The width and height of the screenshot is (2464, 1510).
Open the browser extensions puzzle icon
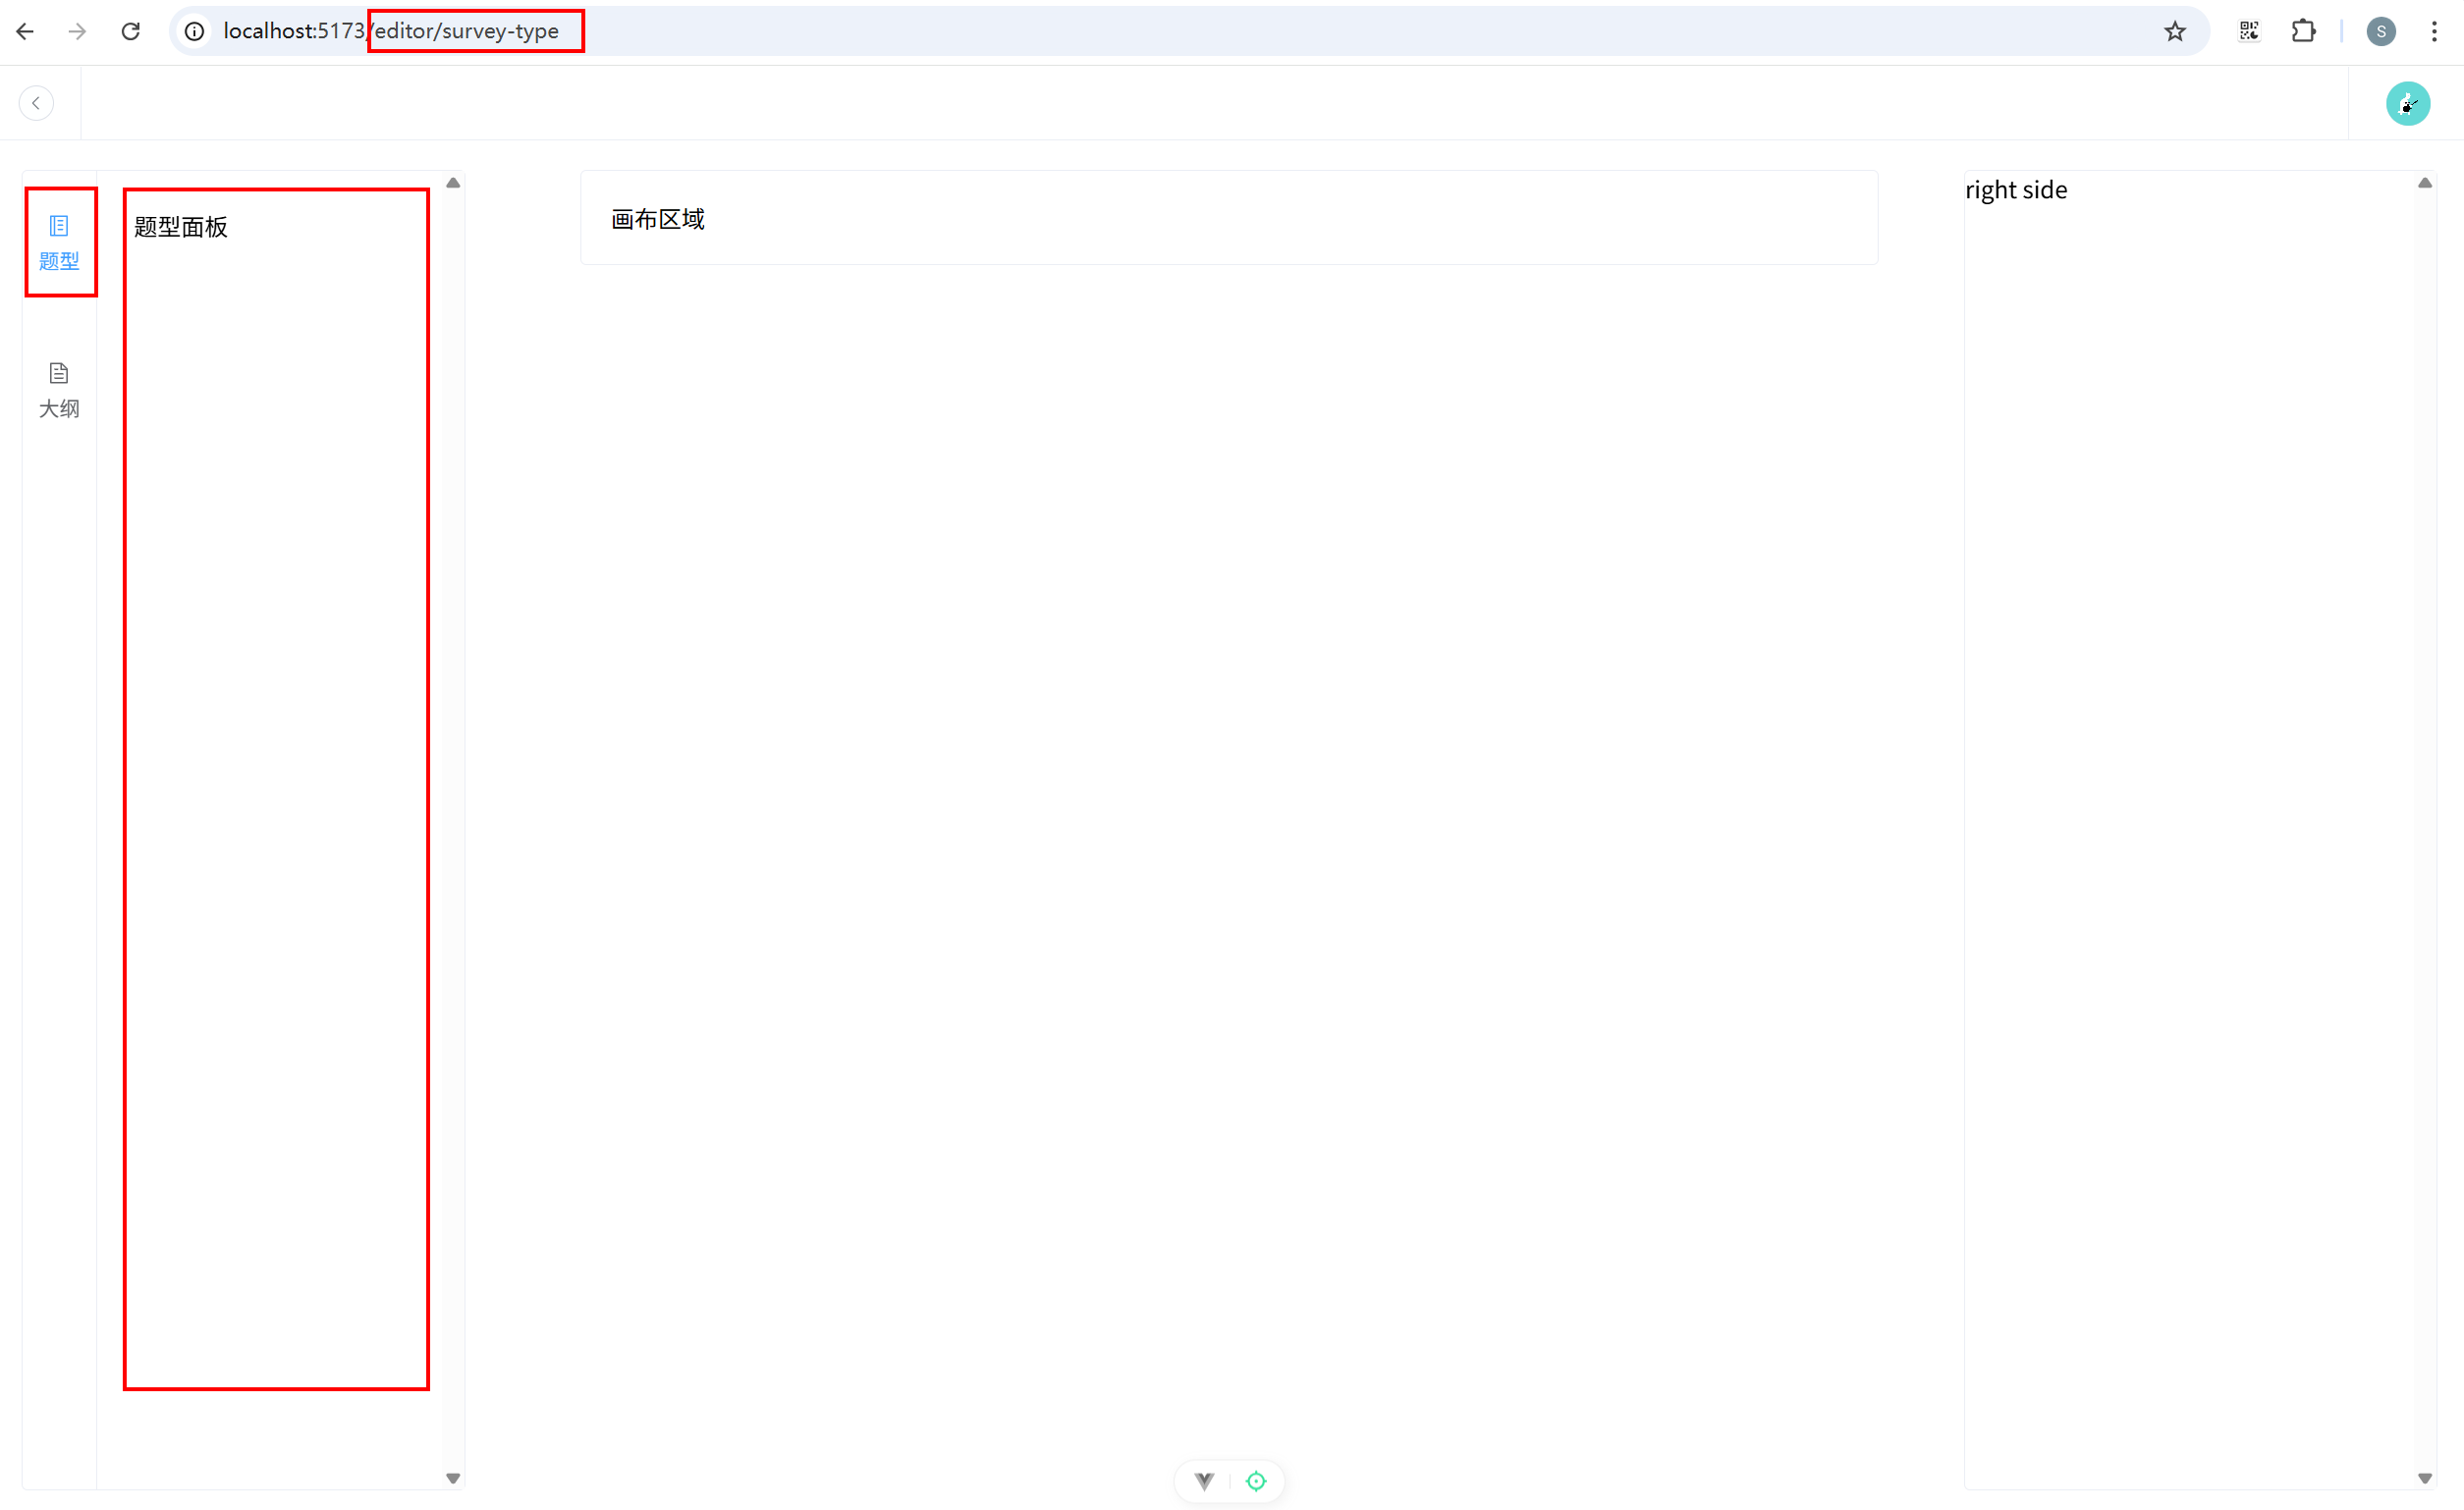tap(2302, 31)
